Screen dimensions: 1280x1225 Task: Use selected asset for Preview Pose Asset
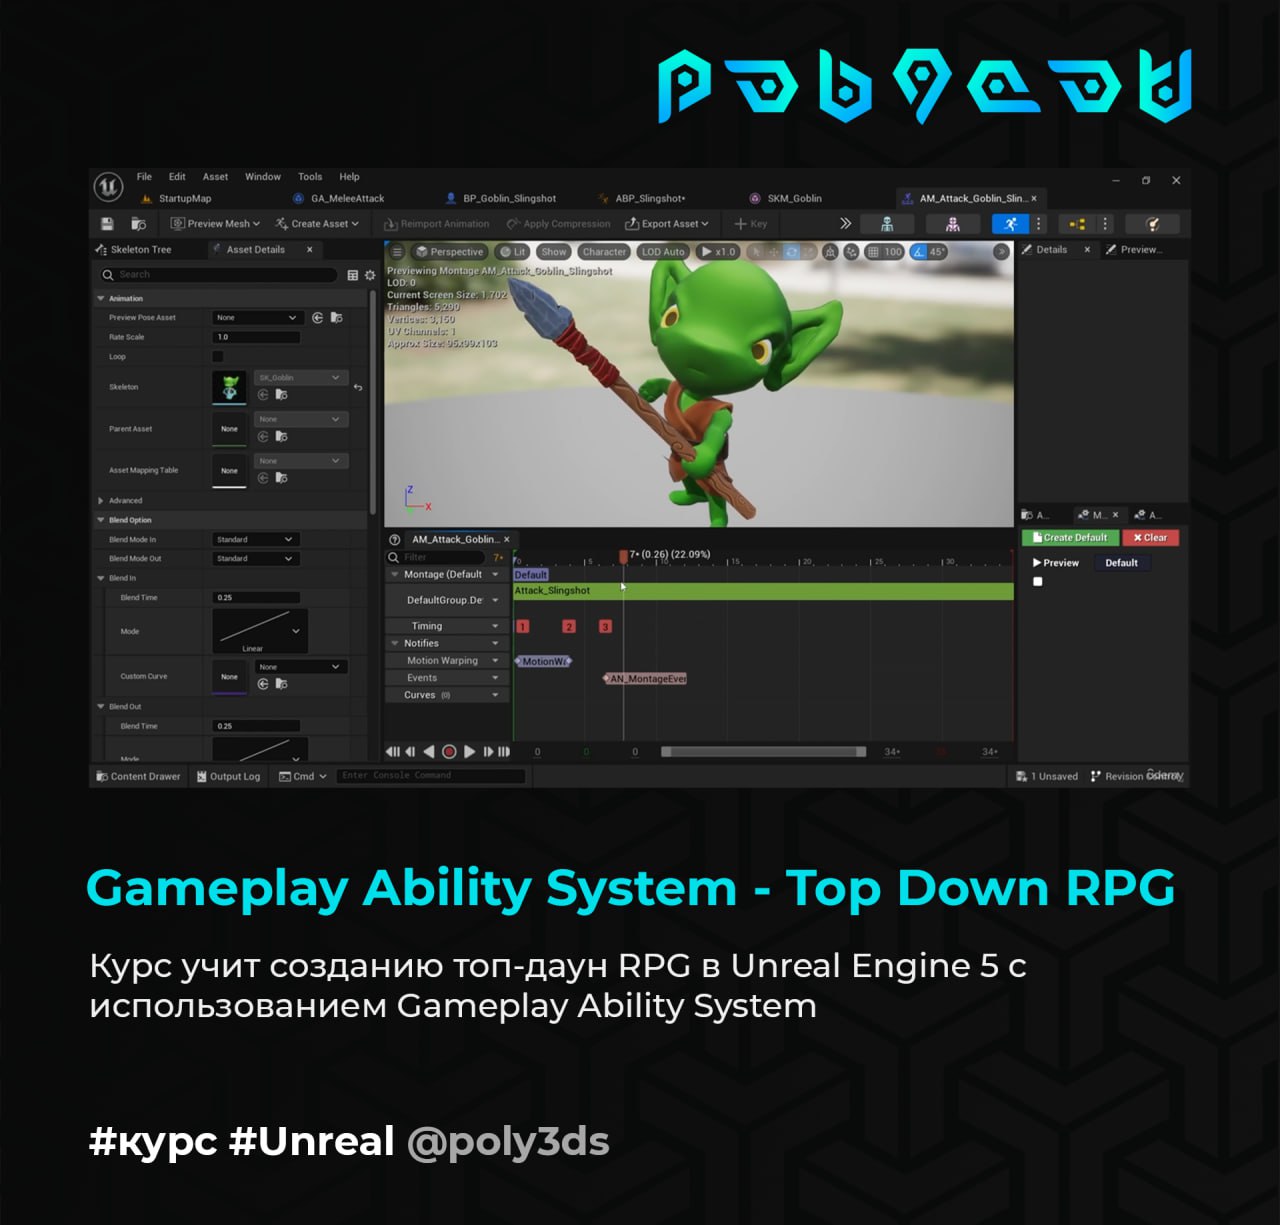pyautogui.click(x=318, y=318)
